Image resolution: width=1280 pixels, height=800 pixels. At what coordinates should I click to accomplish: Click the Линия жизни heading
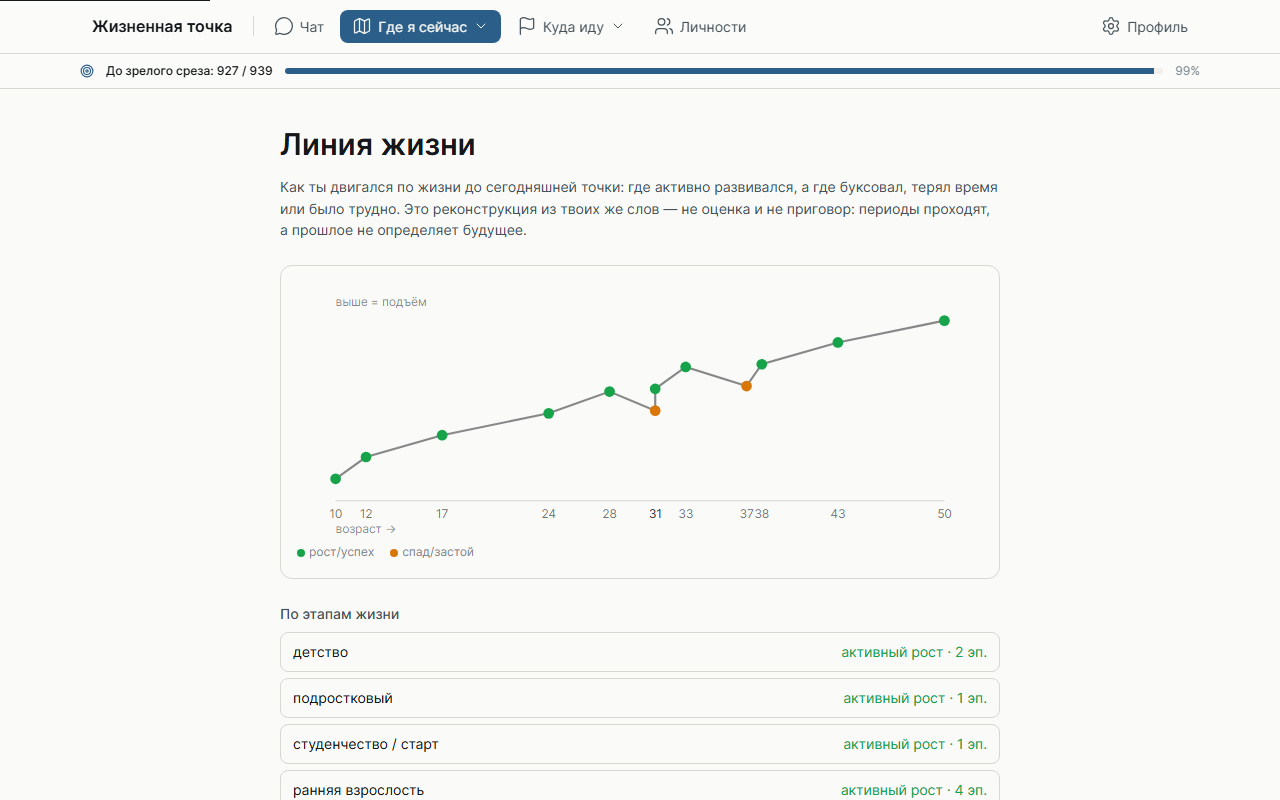378,145
